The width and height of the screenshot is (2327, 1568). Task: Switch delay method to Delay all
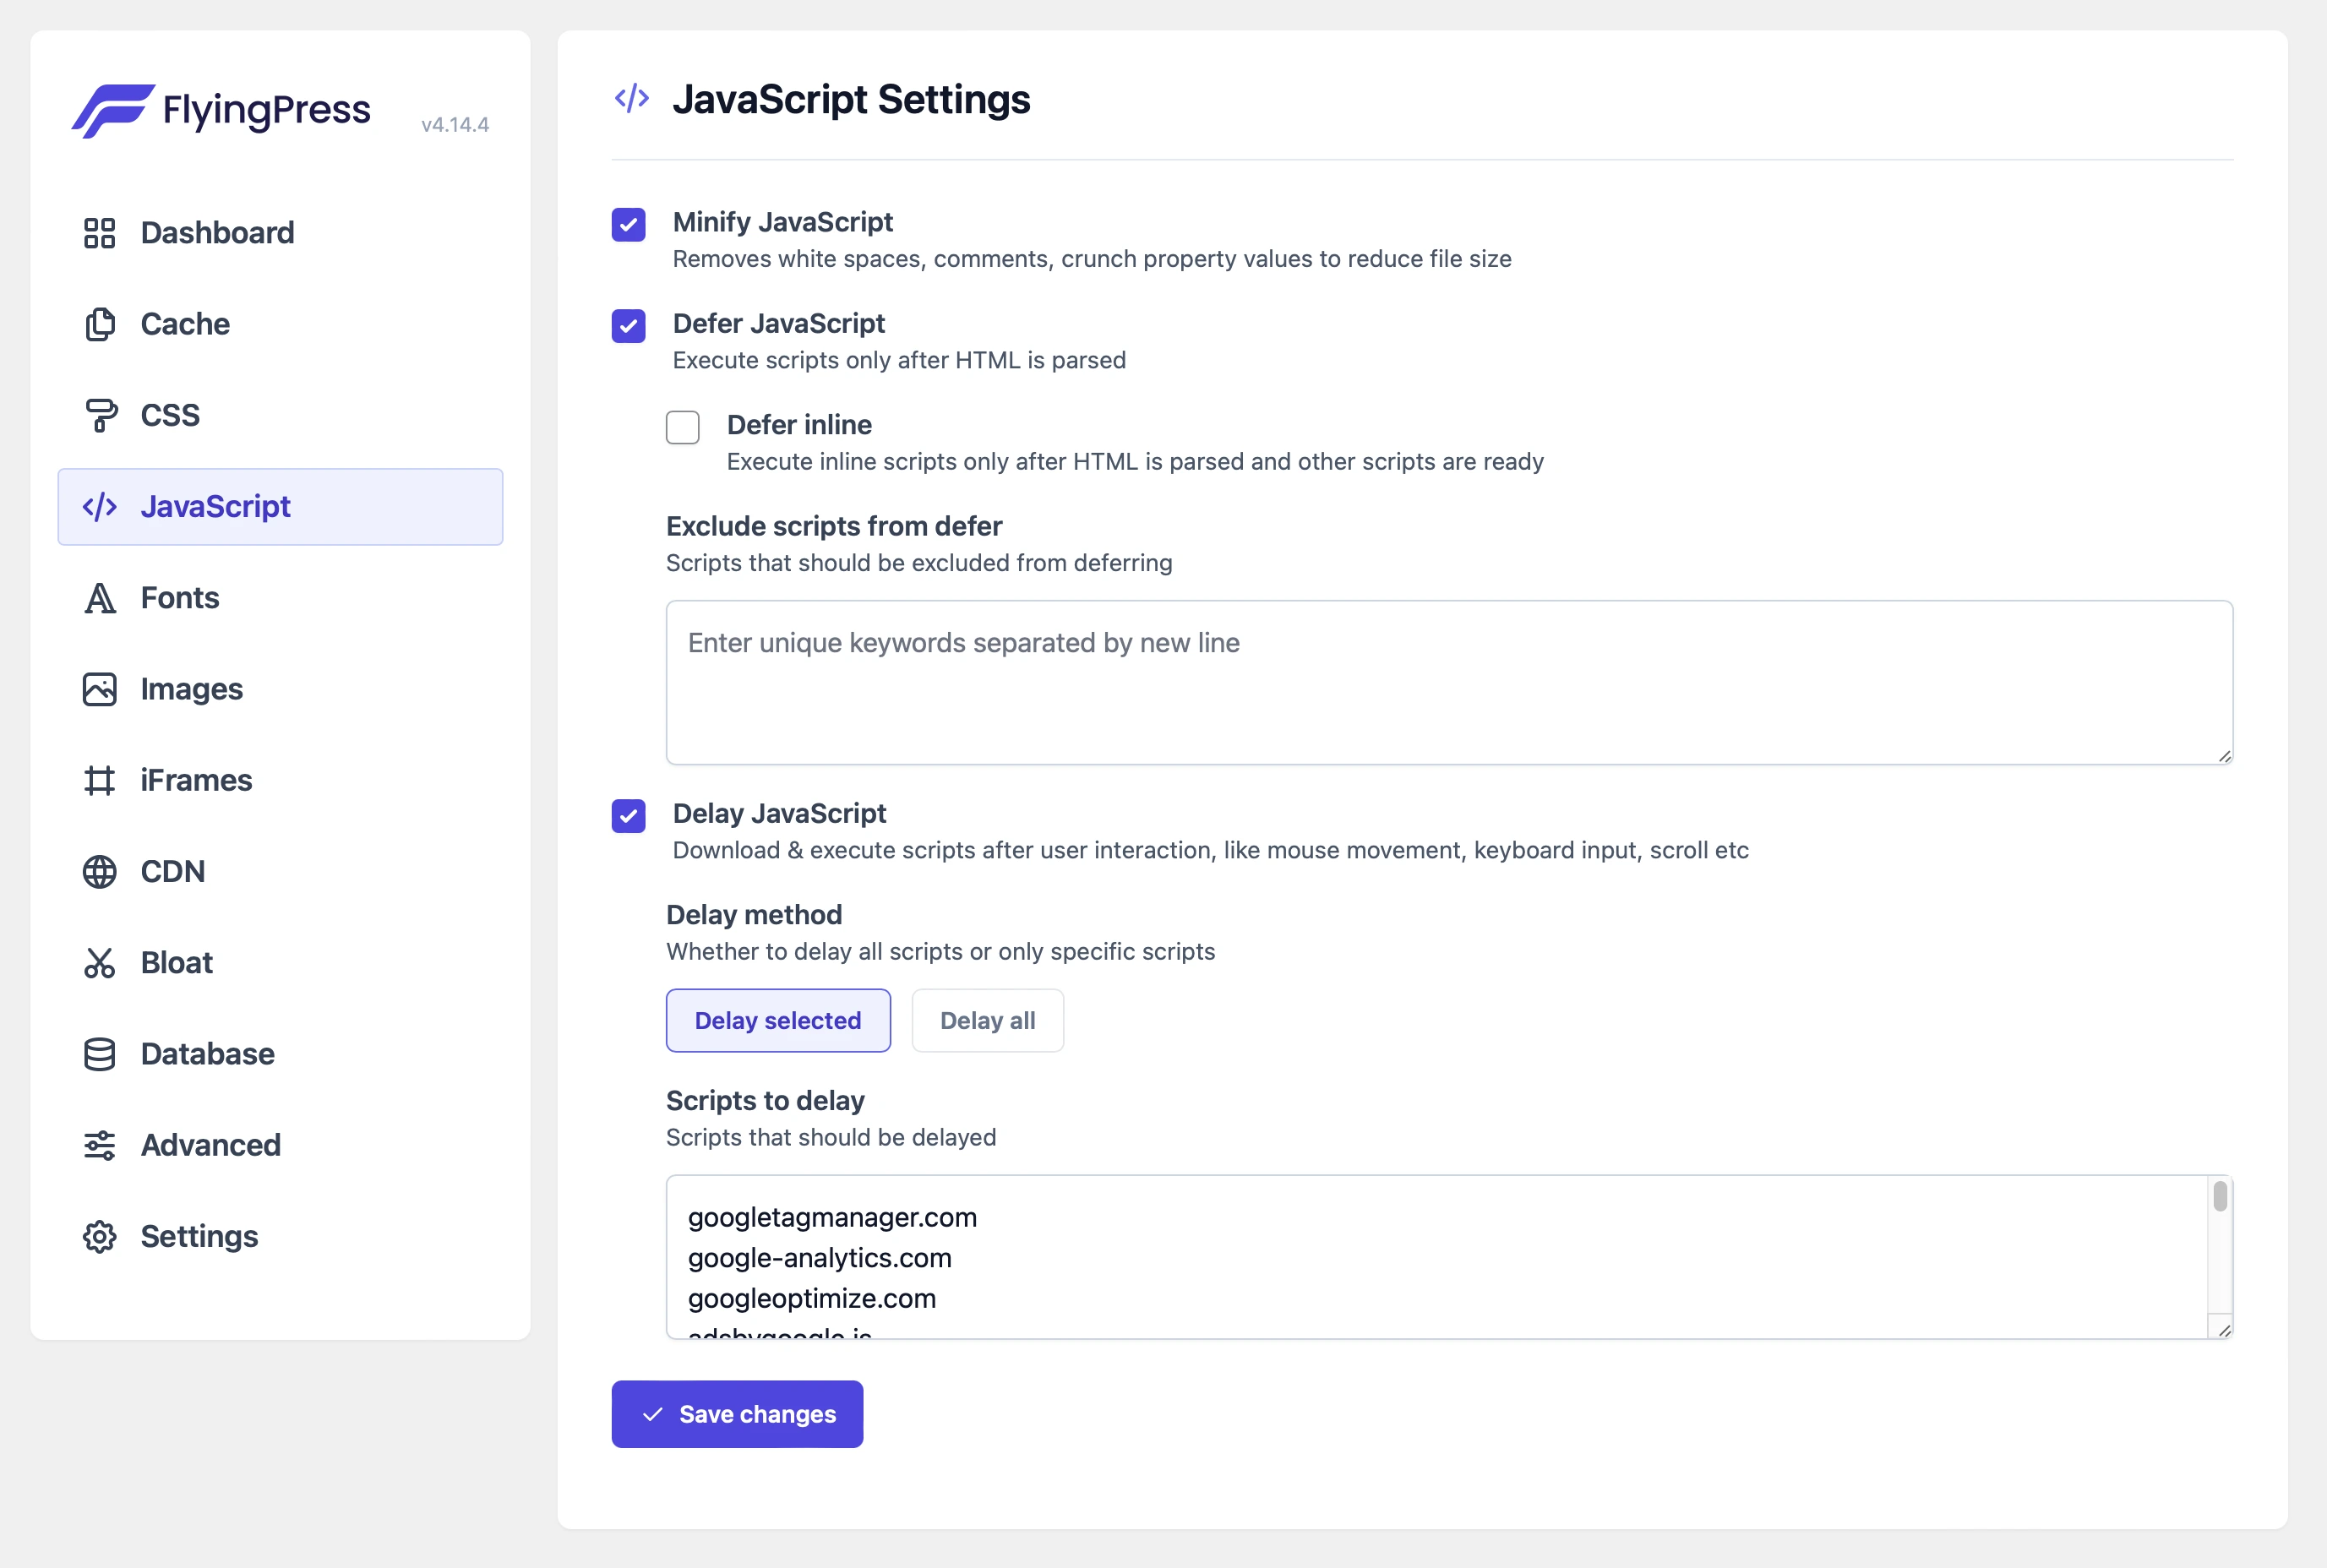(987, 1020)
